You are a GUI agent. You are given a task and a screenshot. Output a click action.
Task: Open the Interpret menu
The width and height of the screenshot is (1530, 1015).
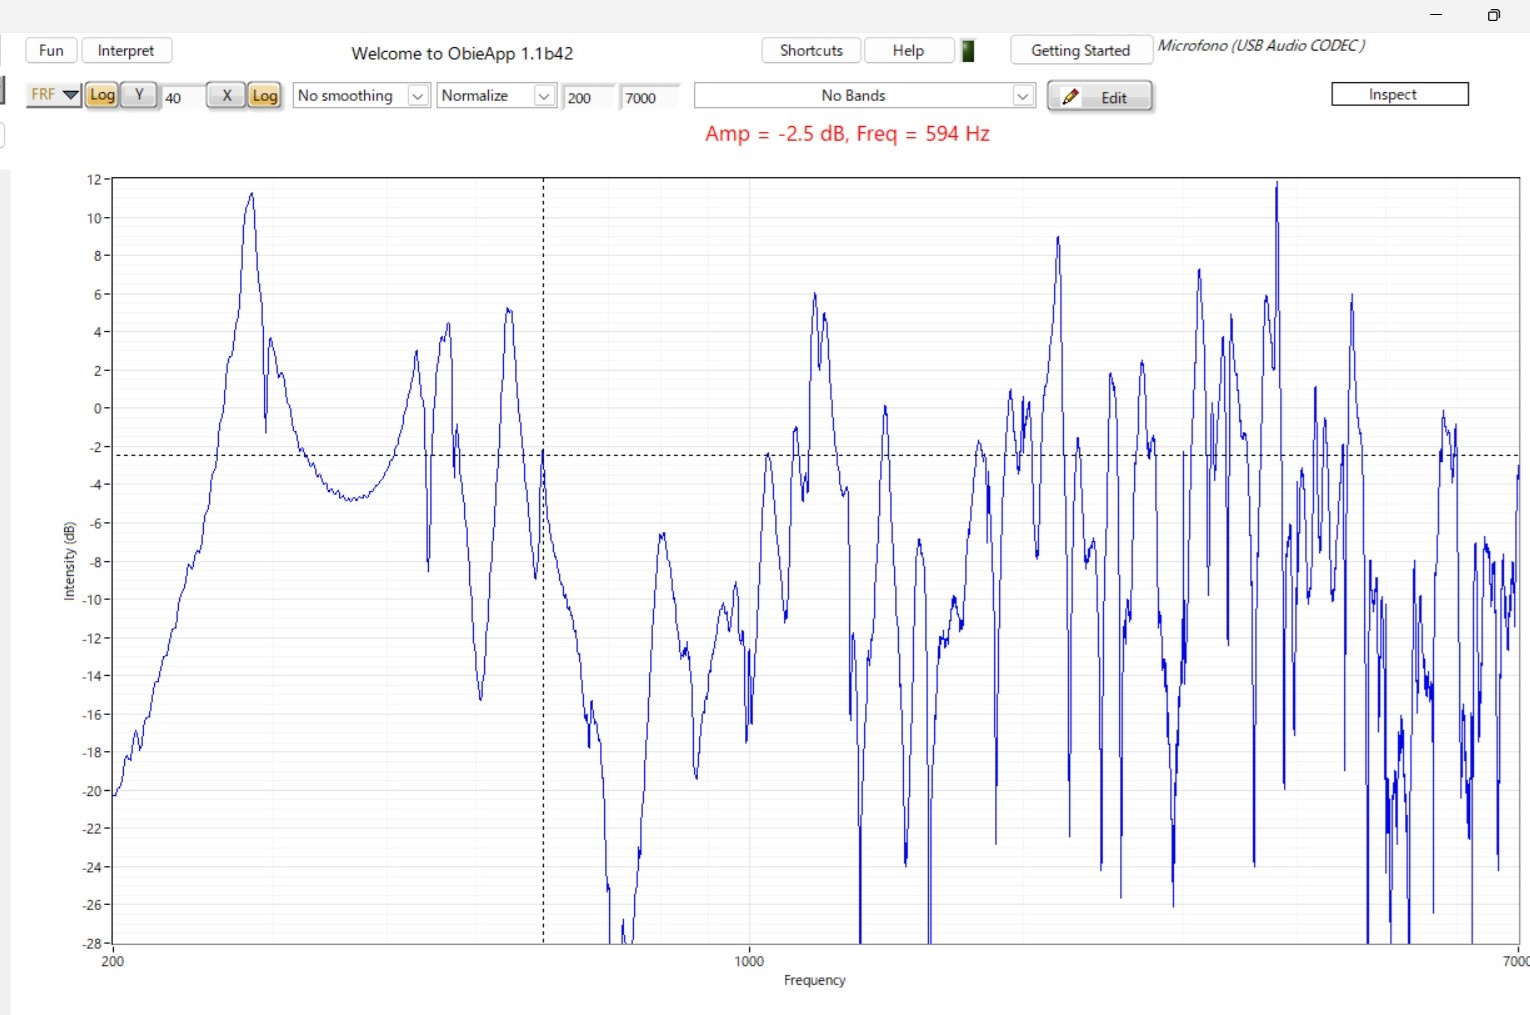(x=126, y=50)
